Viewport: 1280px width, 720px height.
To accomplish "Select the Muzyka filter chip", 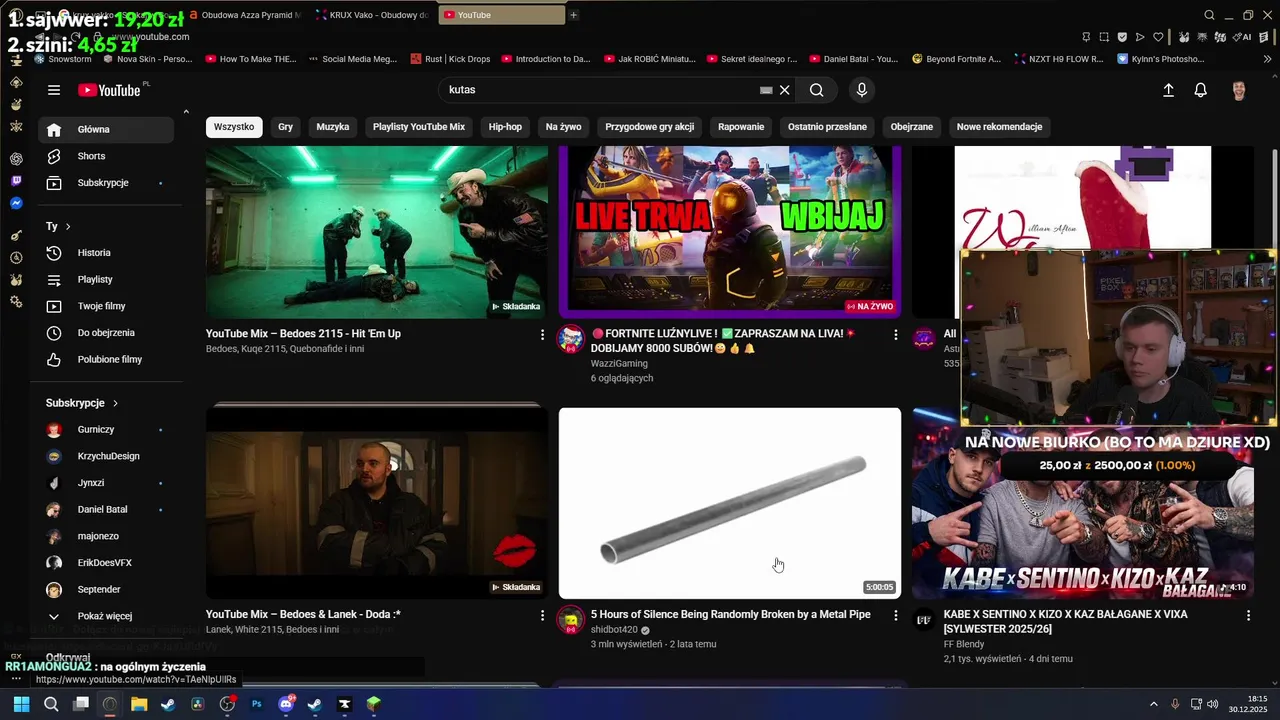I will pyautogui.click(x=333, y=127).
